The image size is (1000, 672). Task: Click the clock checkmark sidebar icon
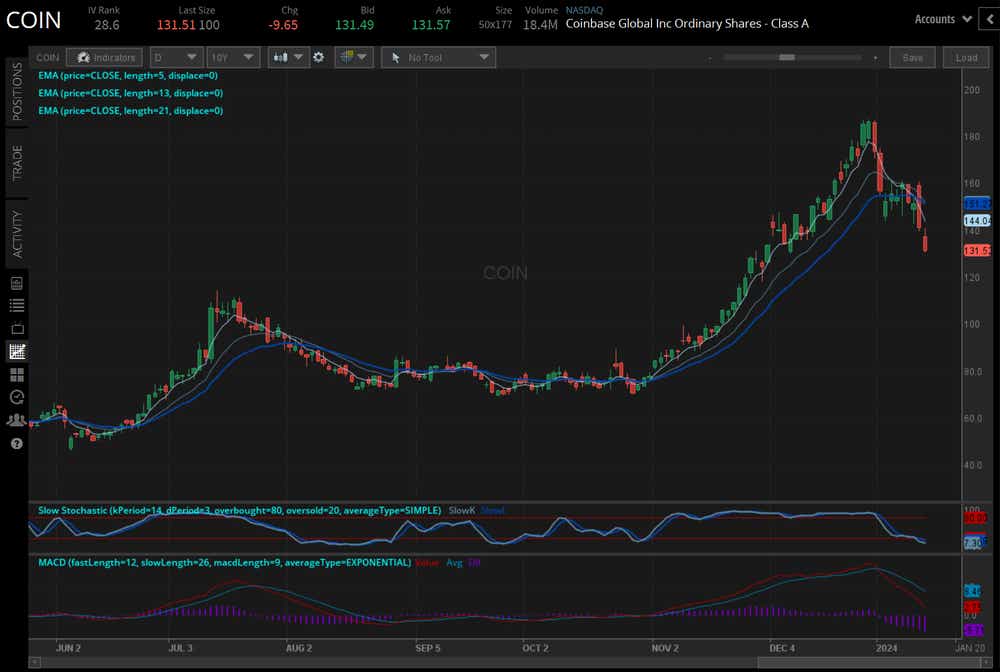pyautogui.click(x=16, y=397)
